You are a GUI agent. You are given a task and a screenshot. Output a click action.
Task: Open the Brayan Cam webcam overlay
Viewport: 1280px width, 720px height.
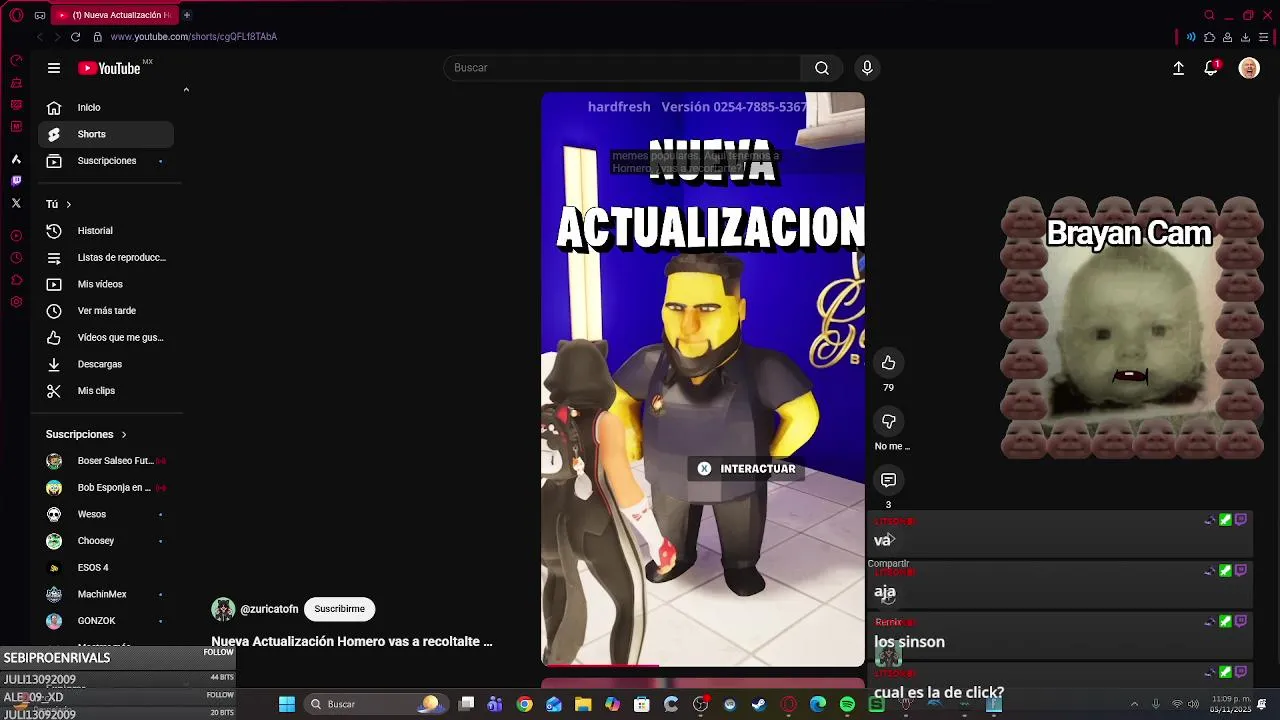(x=1132, y=328)
